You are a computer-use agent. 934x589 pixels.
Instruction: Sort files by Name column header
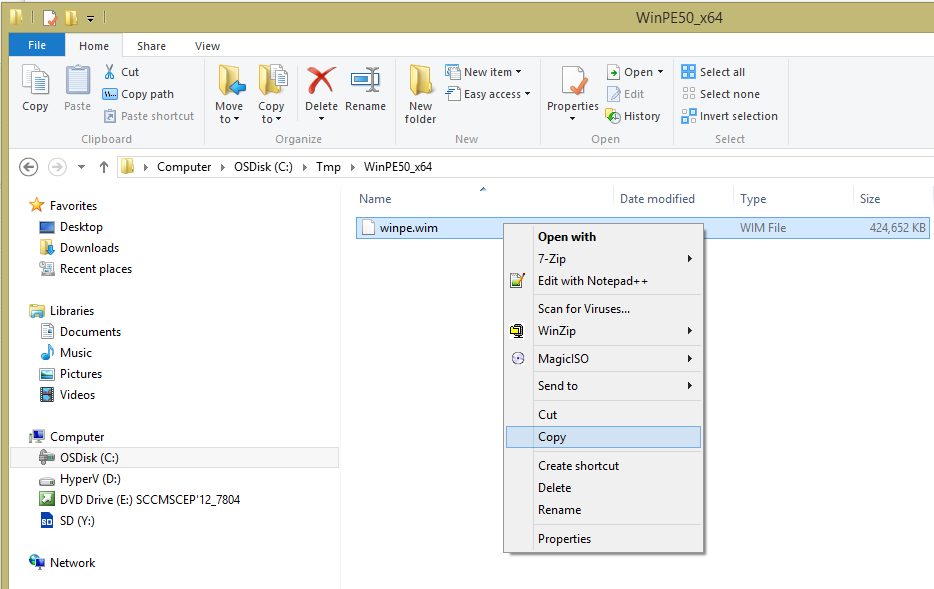375,199
